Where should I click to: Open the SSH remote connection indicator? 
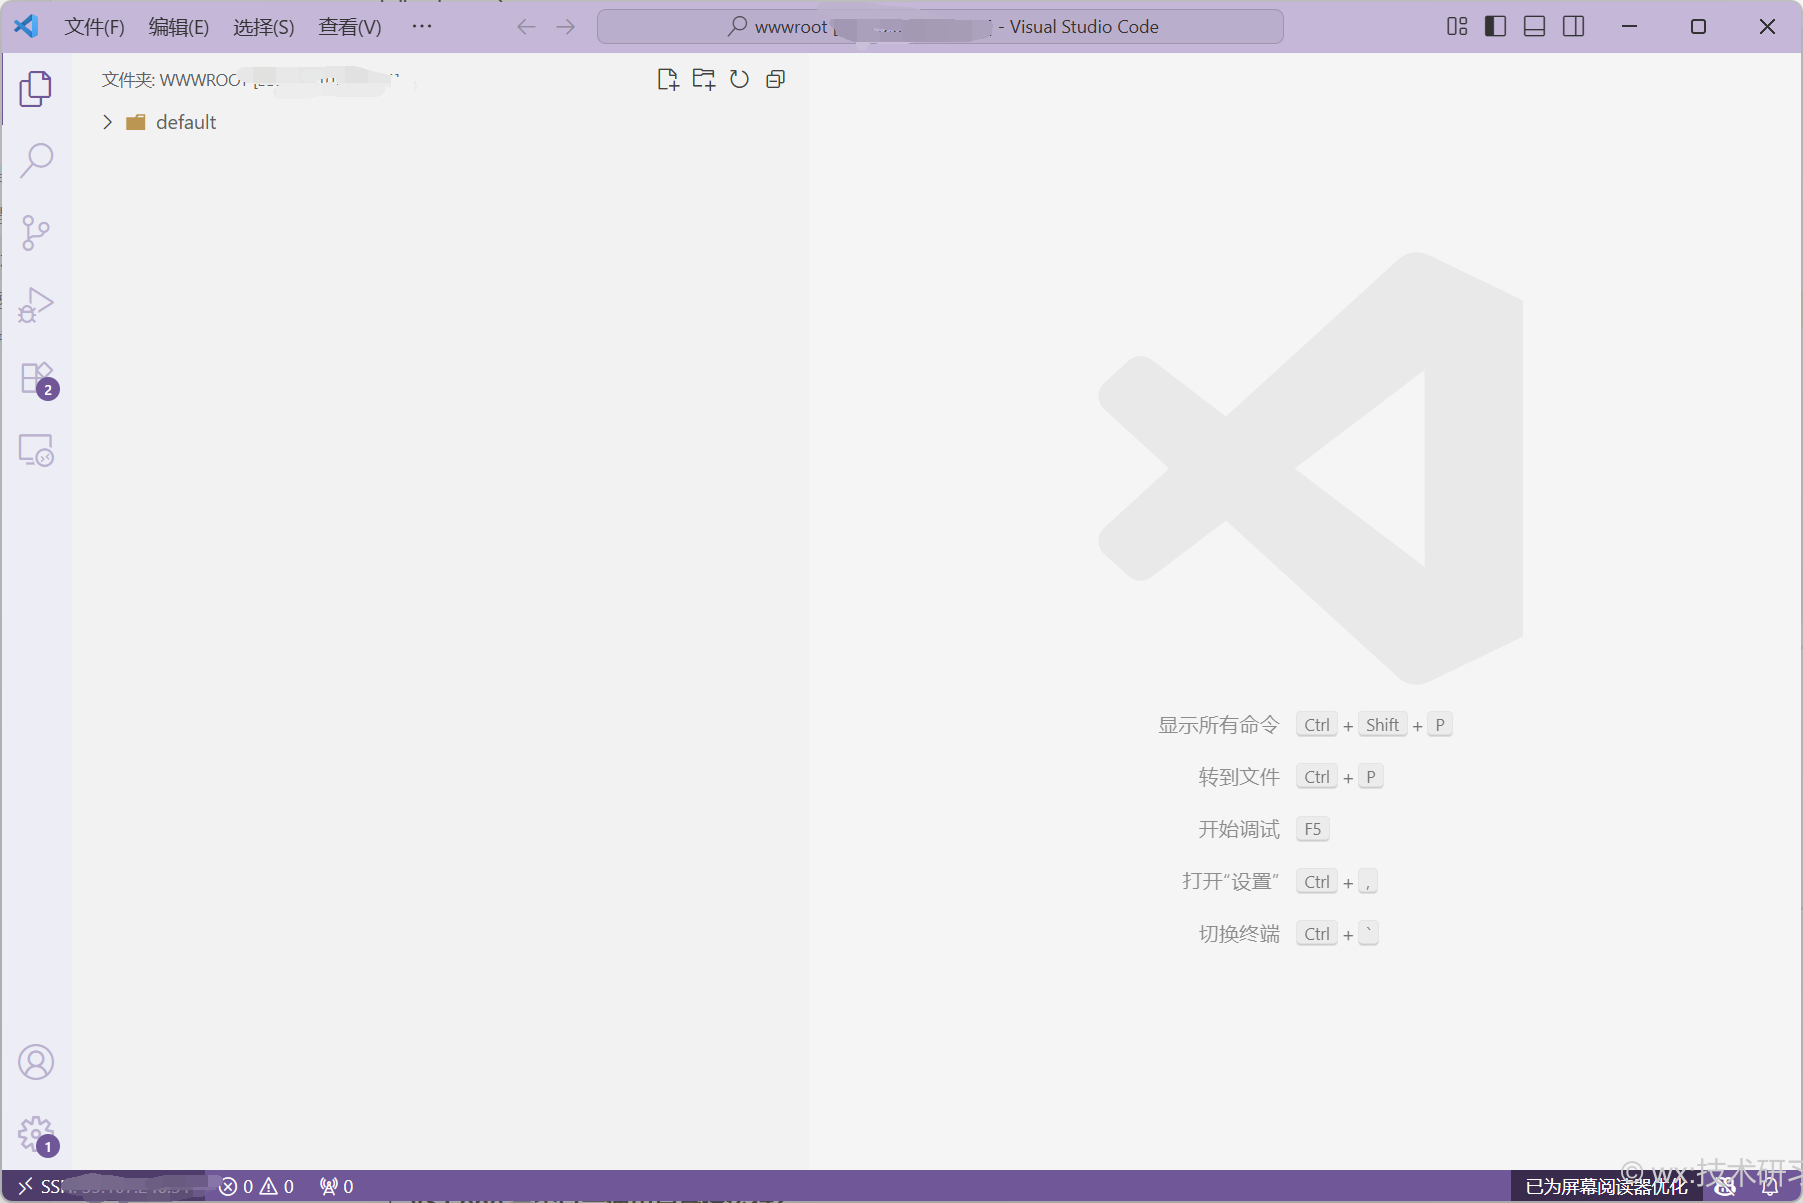(x=104, y=1186)
